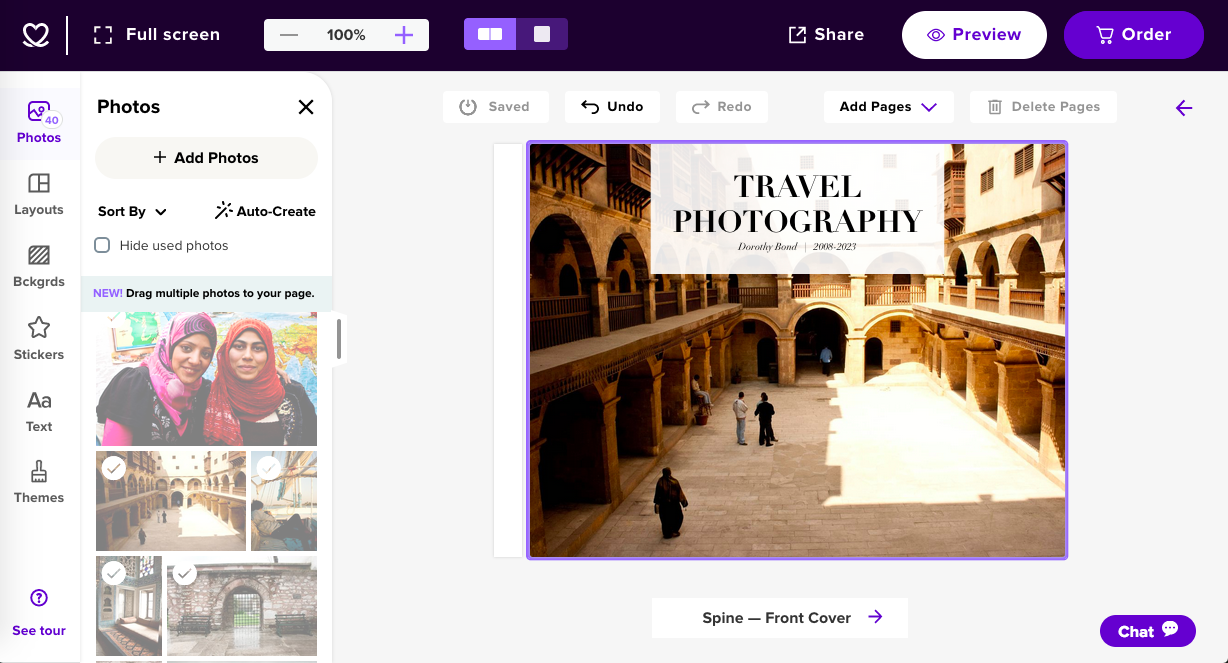Collapse the editor panel with the purple arrow
Screen dimensions: 1228x663
coord(1184,107)
